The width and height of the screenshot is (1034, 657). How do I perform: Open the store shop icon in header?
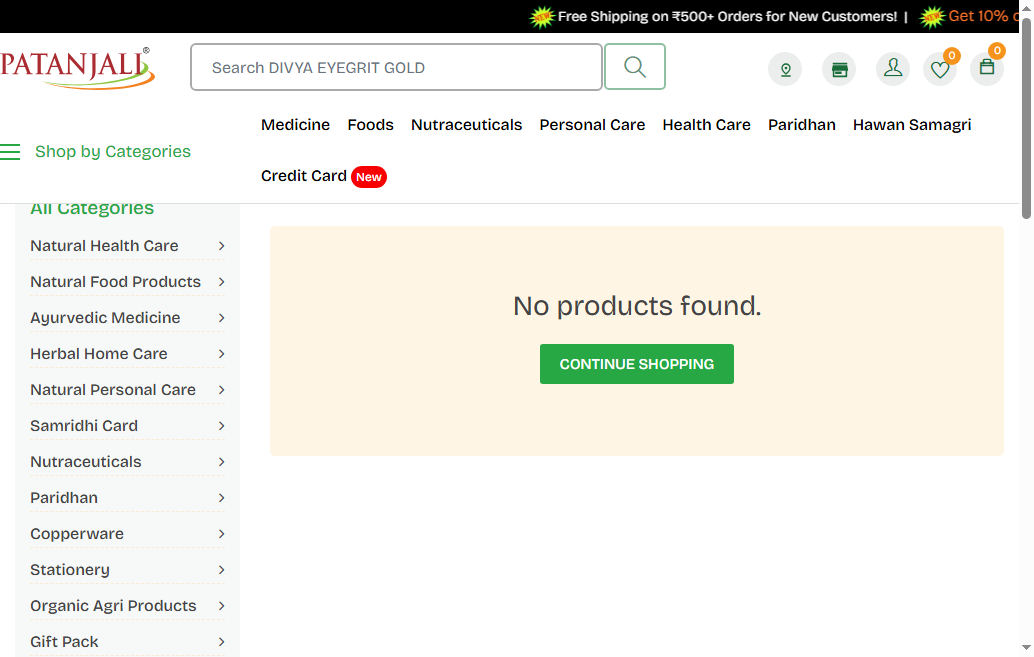(839, 69)
